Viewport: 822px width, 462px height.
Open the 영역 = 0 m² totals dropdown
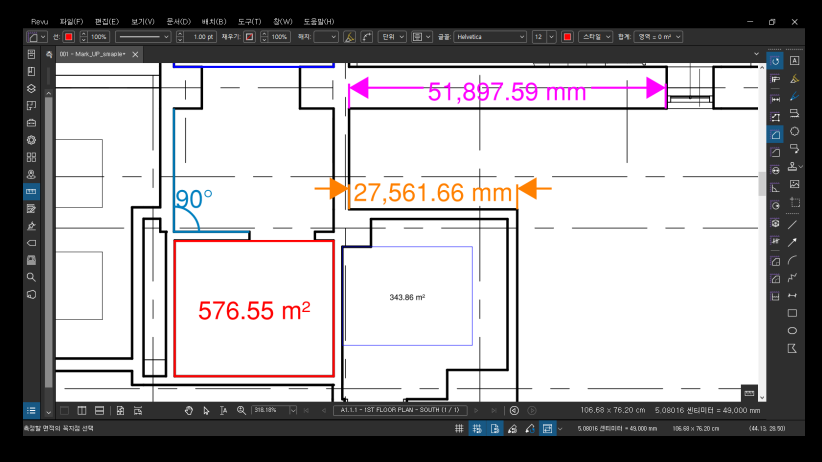[x=658, y=37]
